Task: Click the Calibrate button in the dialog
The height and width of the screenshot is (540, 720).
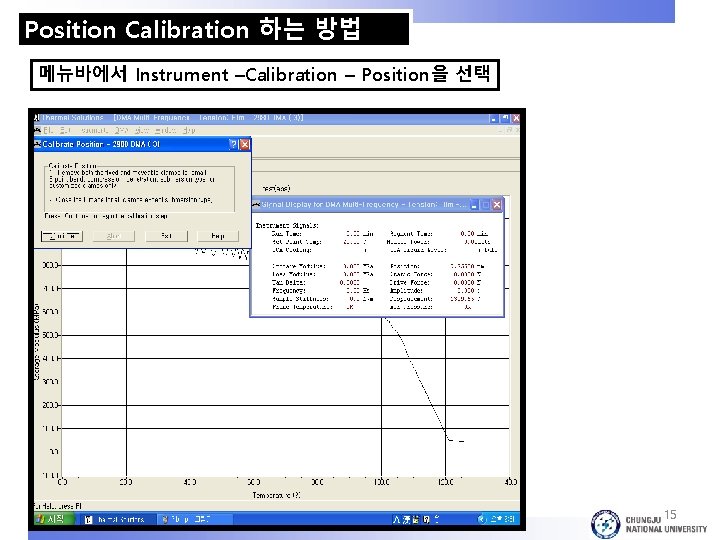Action: tap(62, 236)
